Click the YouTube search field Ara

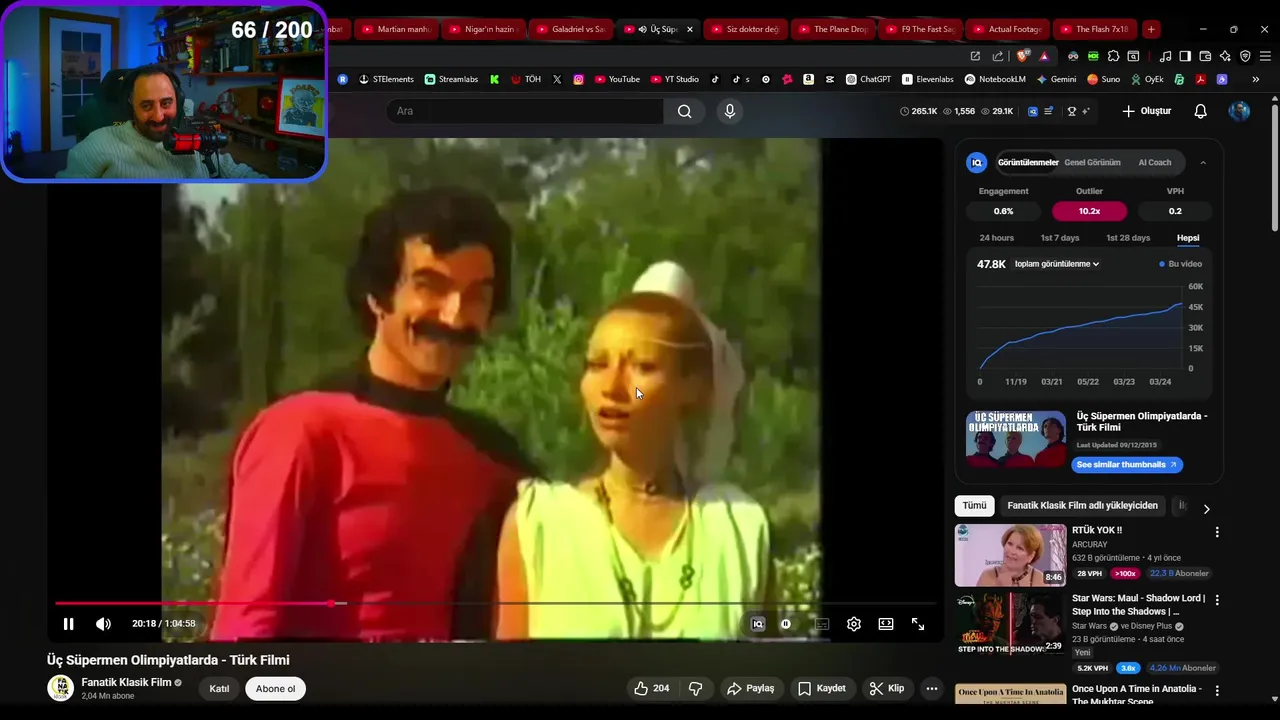coord(525,111)
